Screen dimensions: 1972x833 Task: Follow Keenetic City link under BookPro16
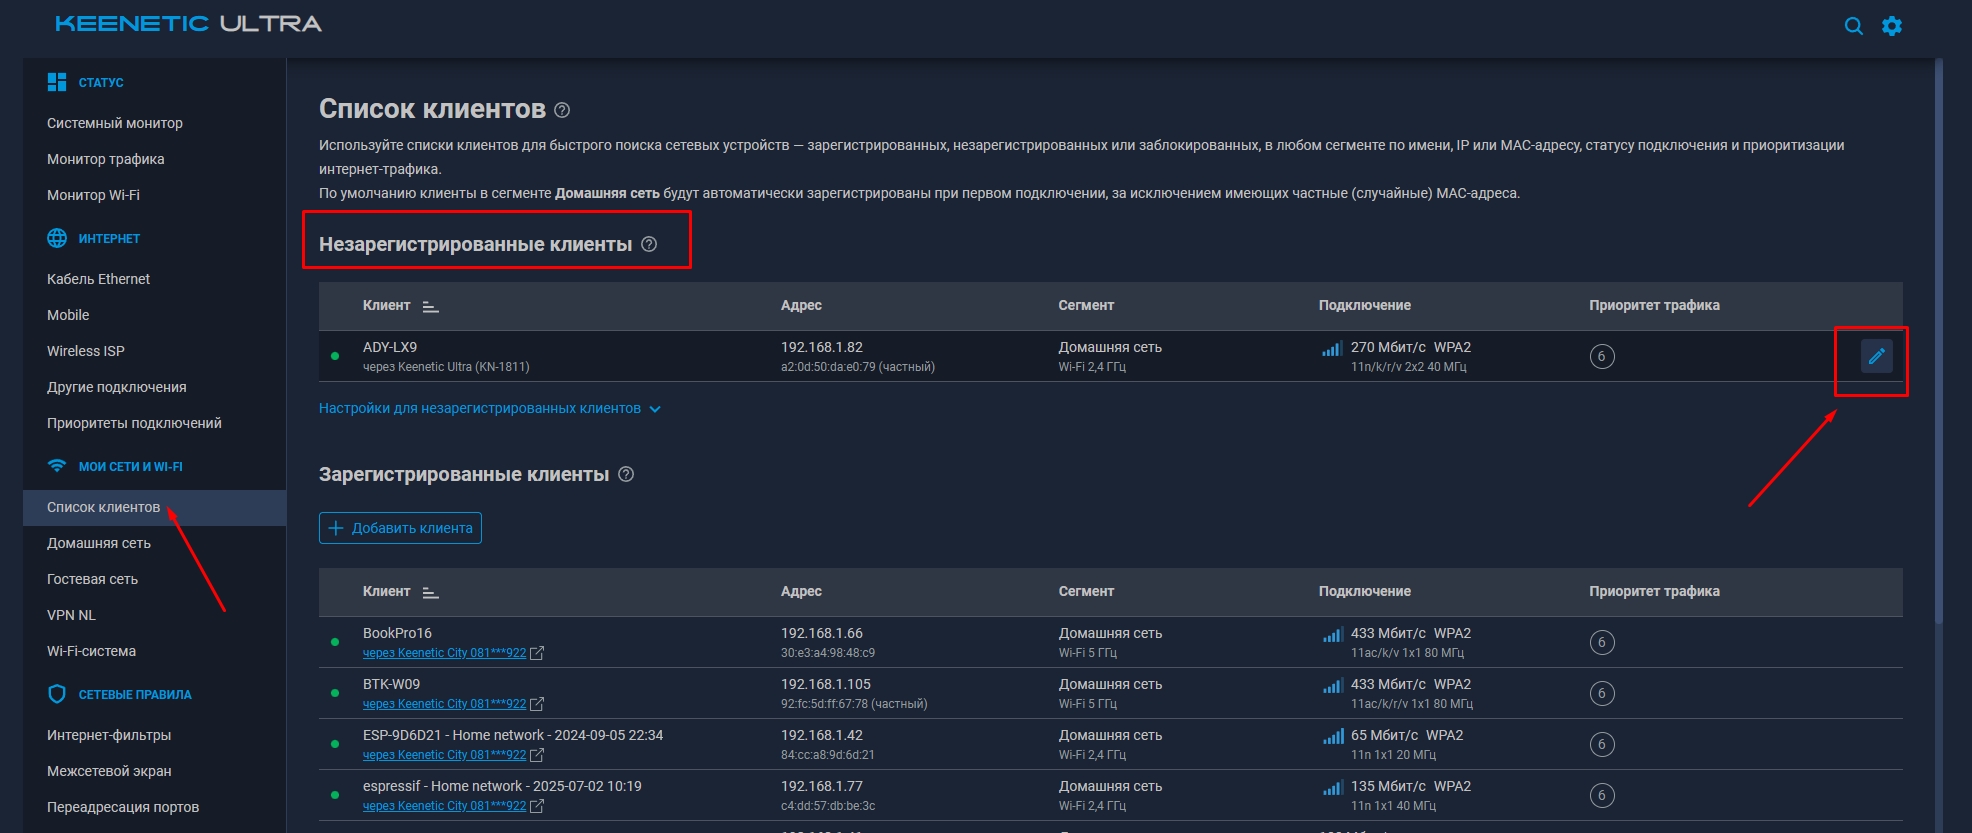[444, 653]
